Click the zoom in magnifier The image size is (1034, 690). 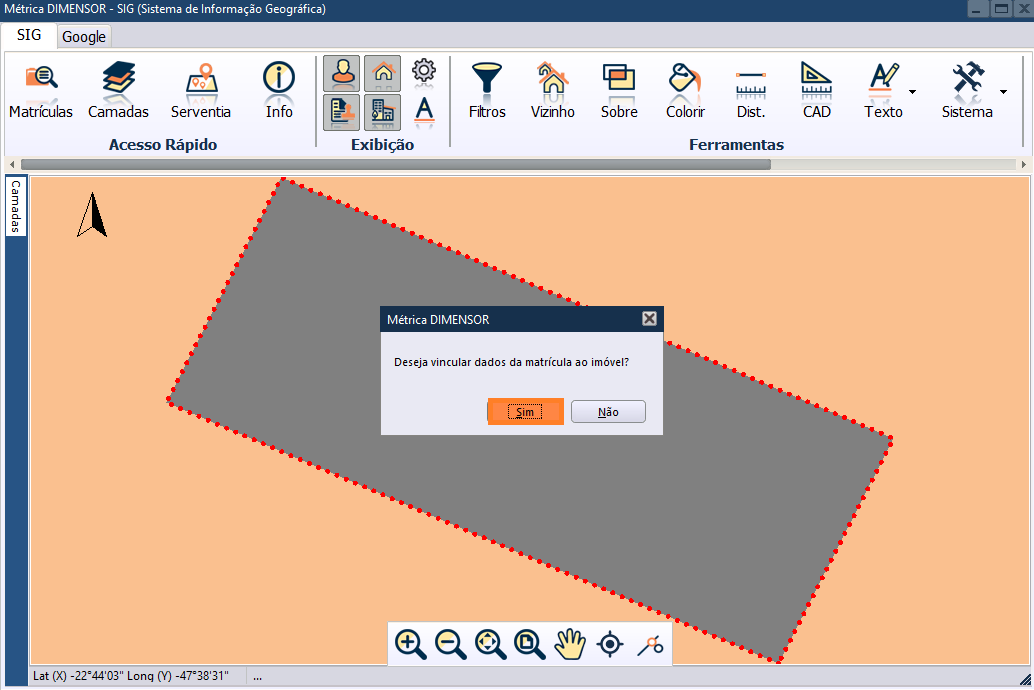pyautogui.click(x=410, y=644)
